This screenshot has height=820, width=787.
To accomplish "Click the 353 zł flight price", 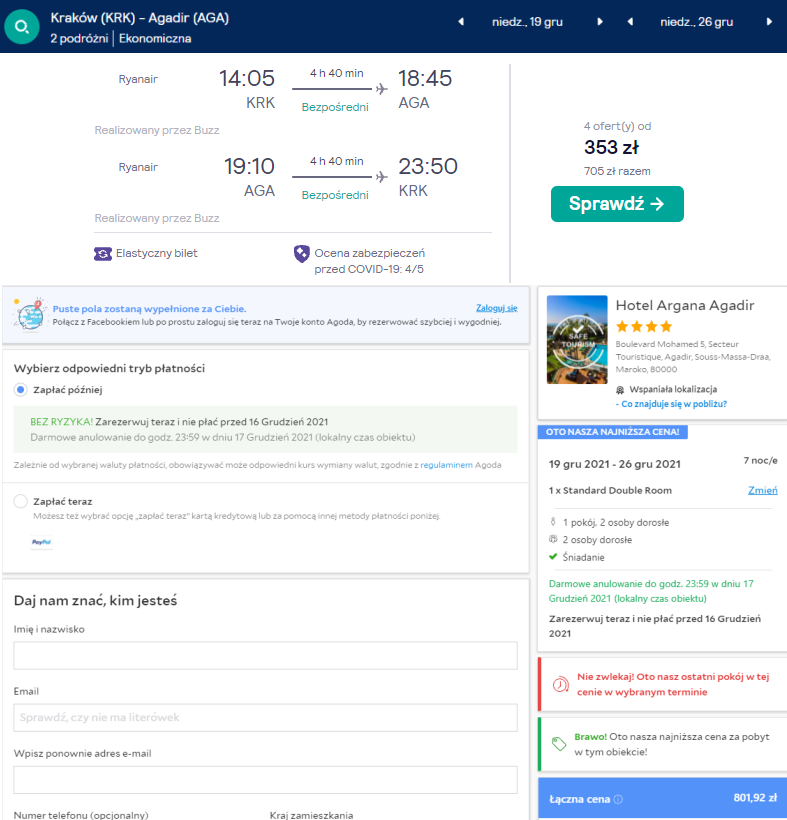I will click(611, 147).
